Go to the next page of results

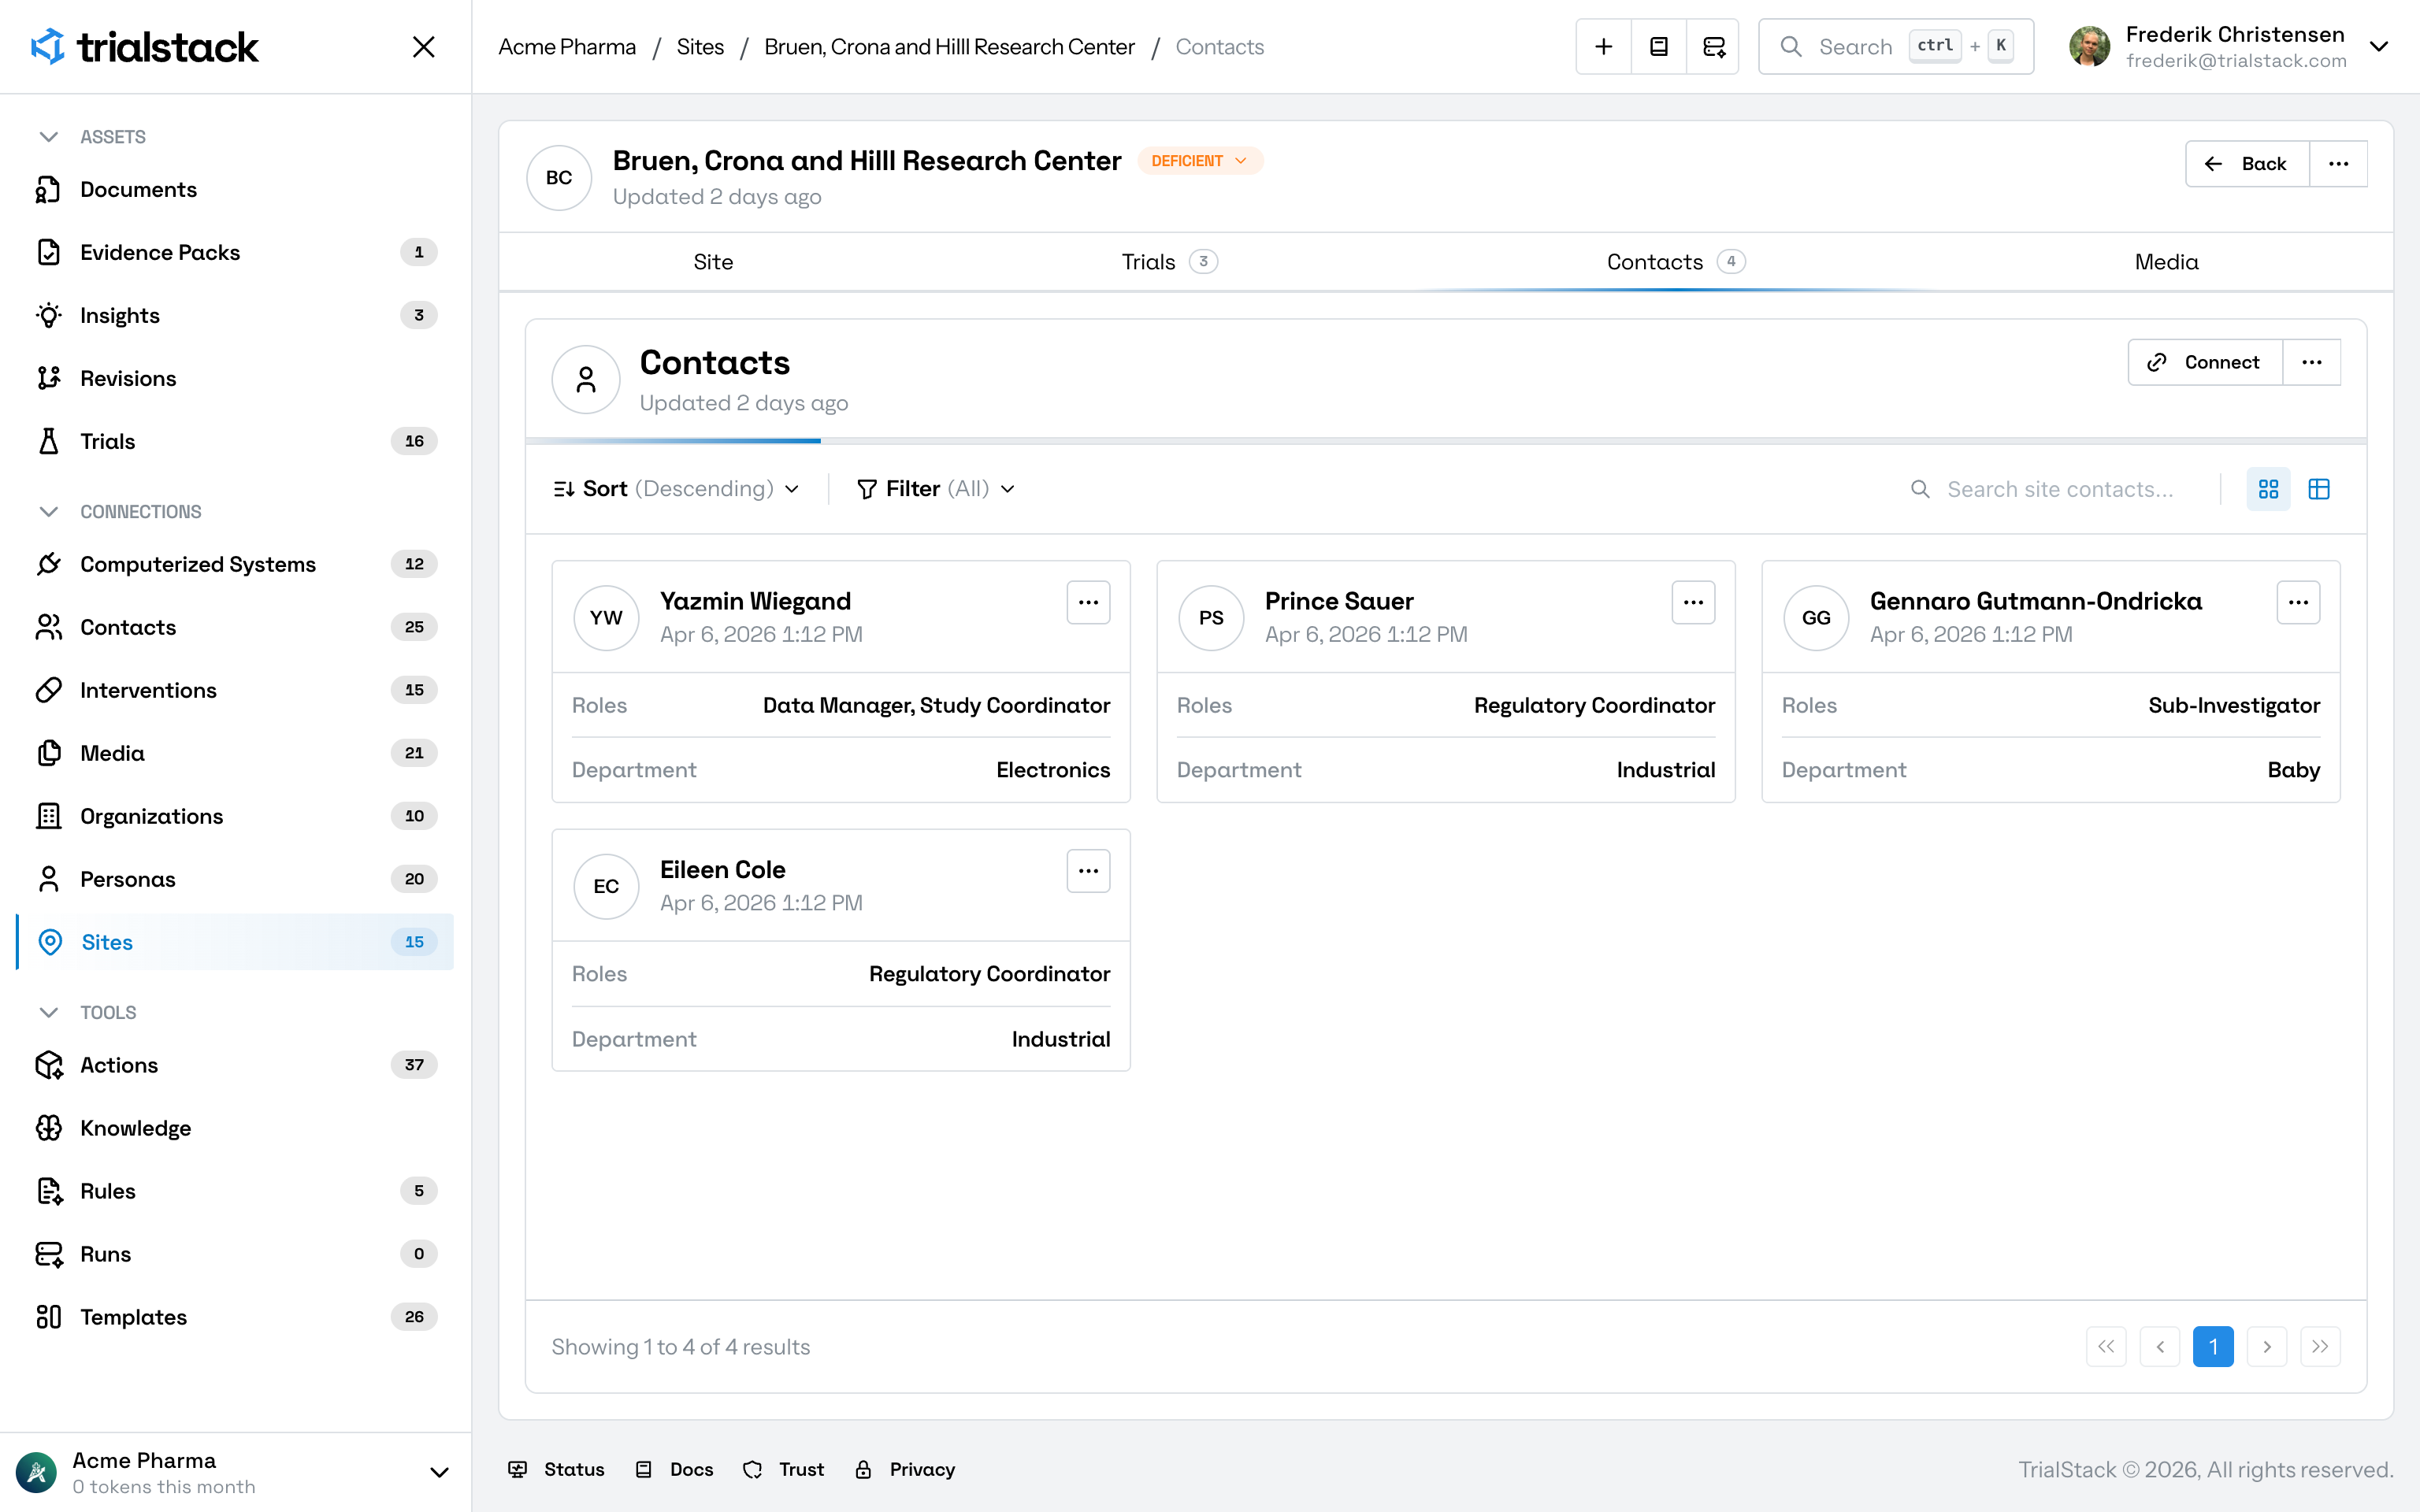[2267, 1347]
